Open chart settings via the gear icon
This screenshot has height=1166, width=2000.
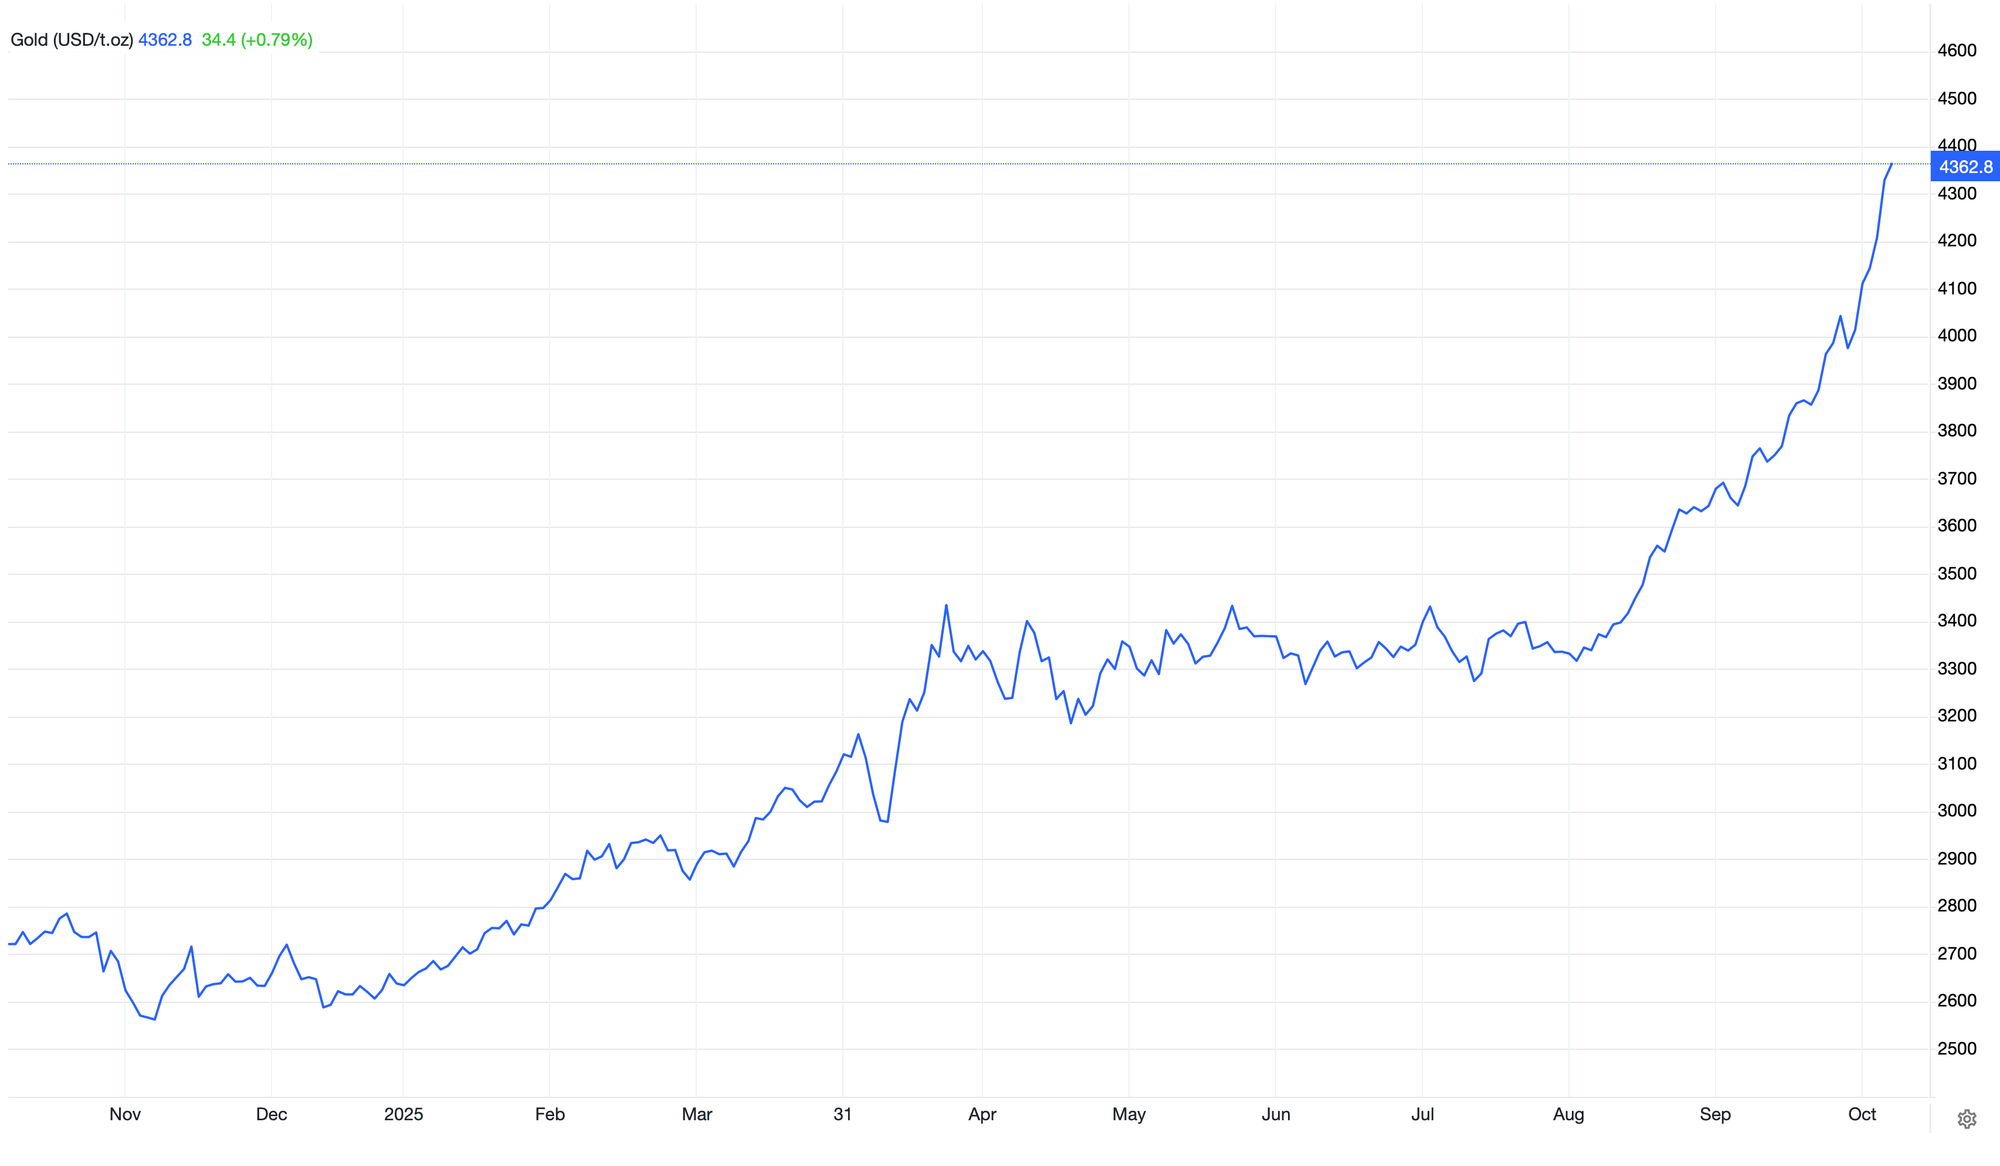tap(1966, 1119)
